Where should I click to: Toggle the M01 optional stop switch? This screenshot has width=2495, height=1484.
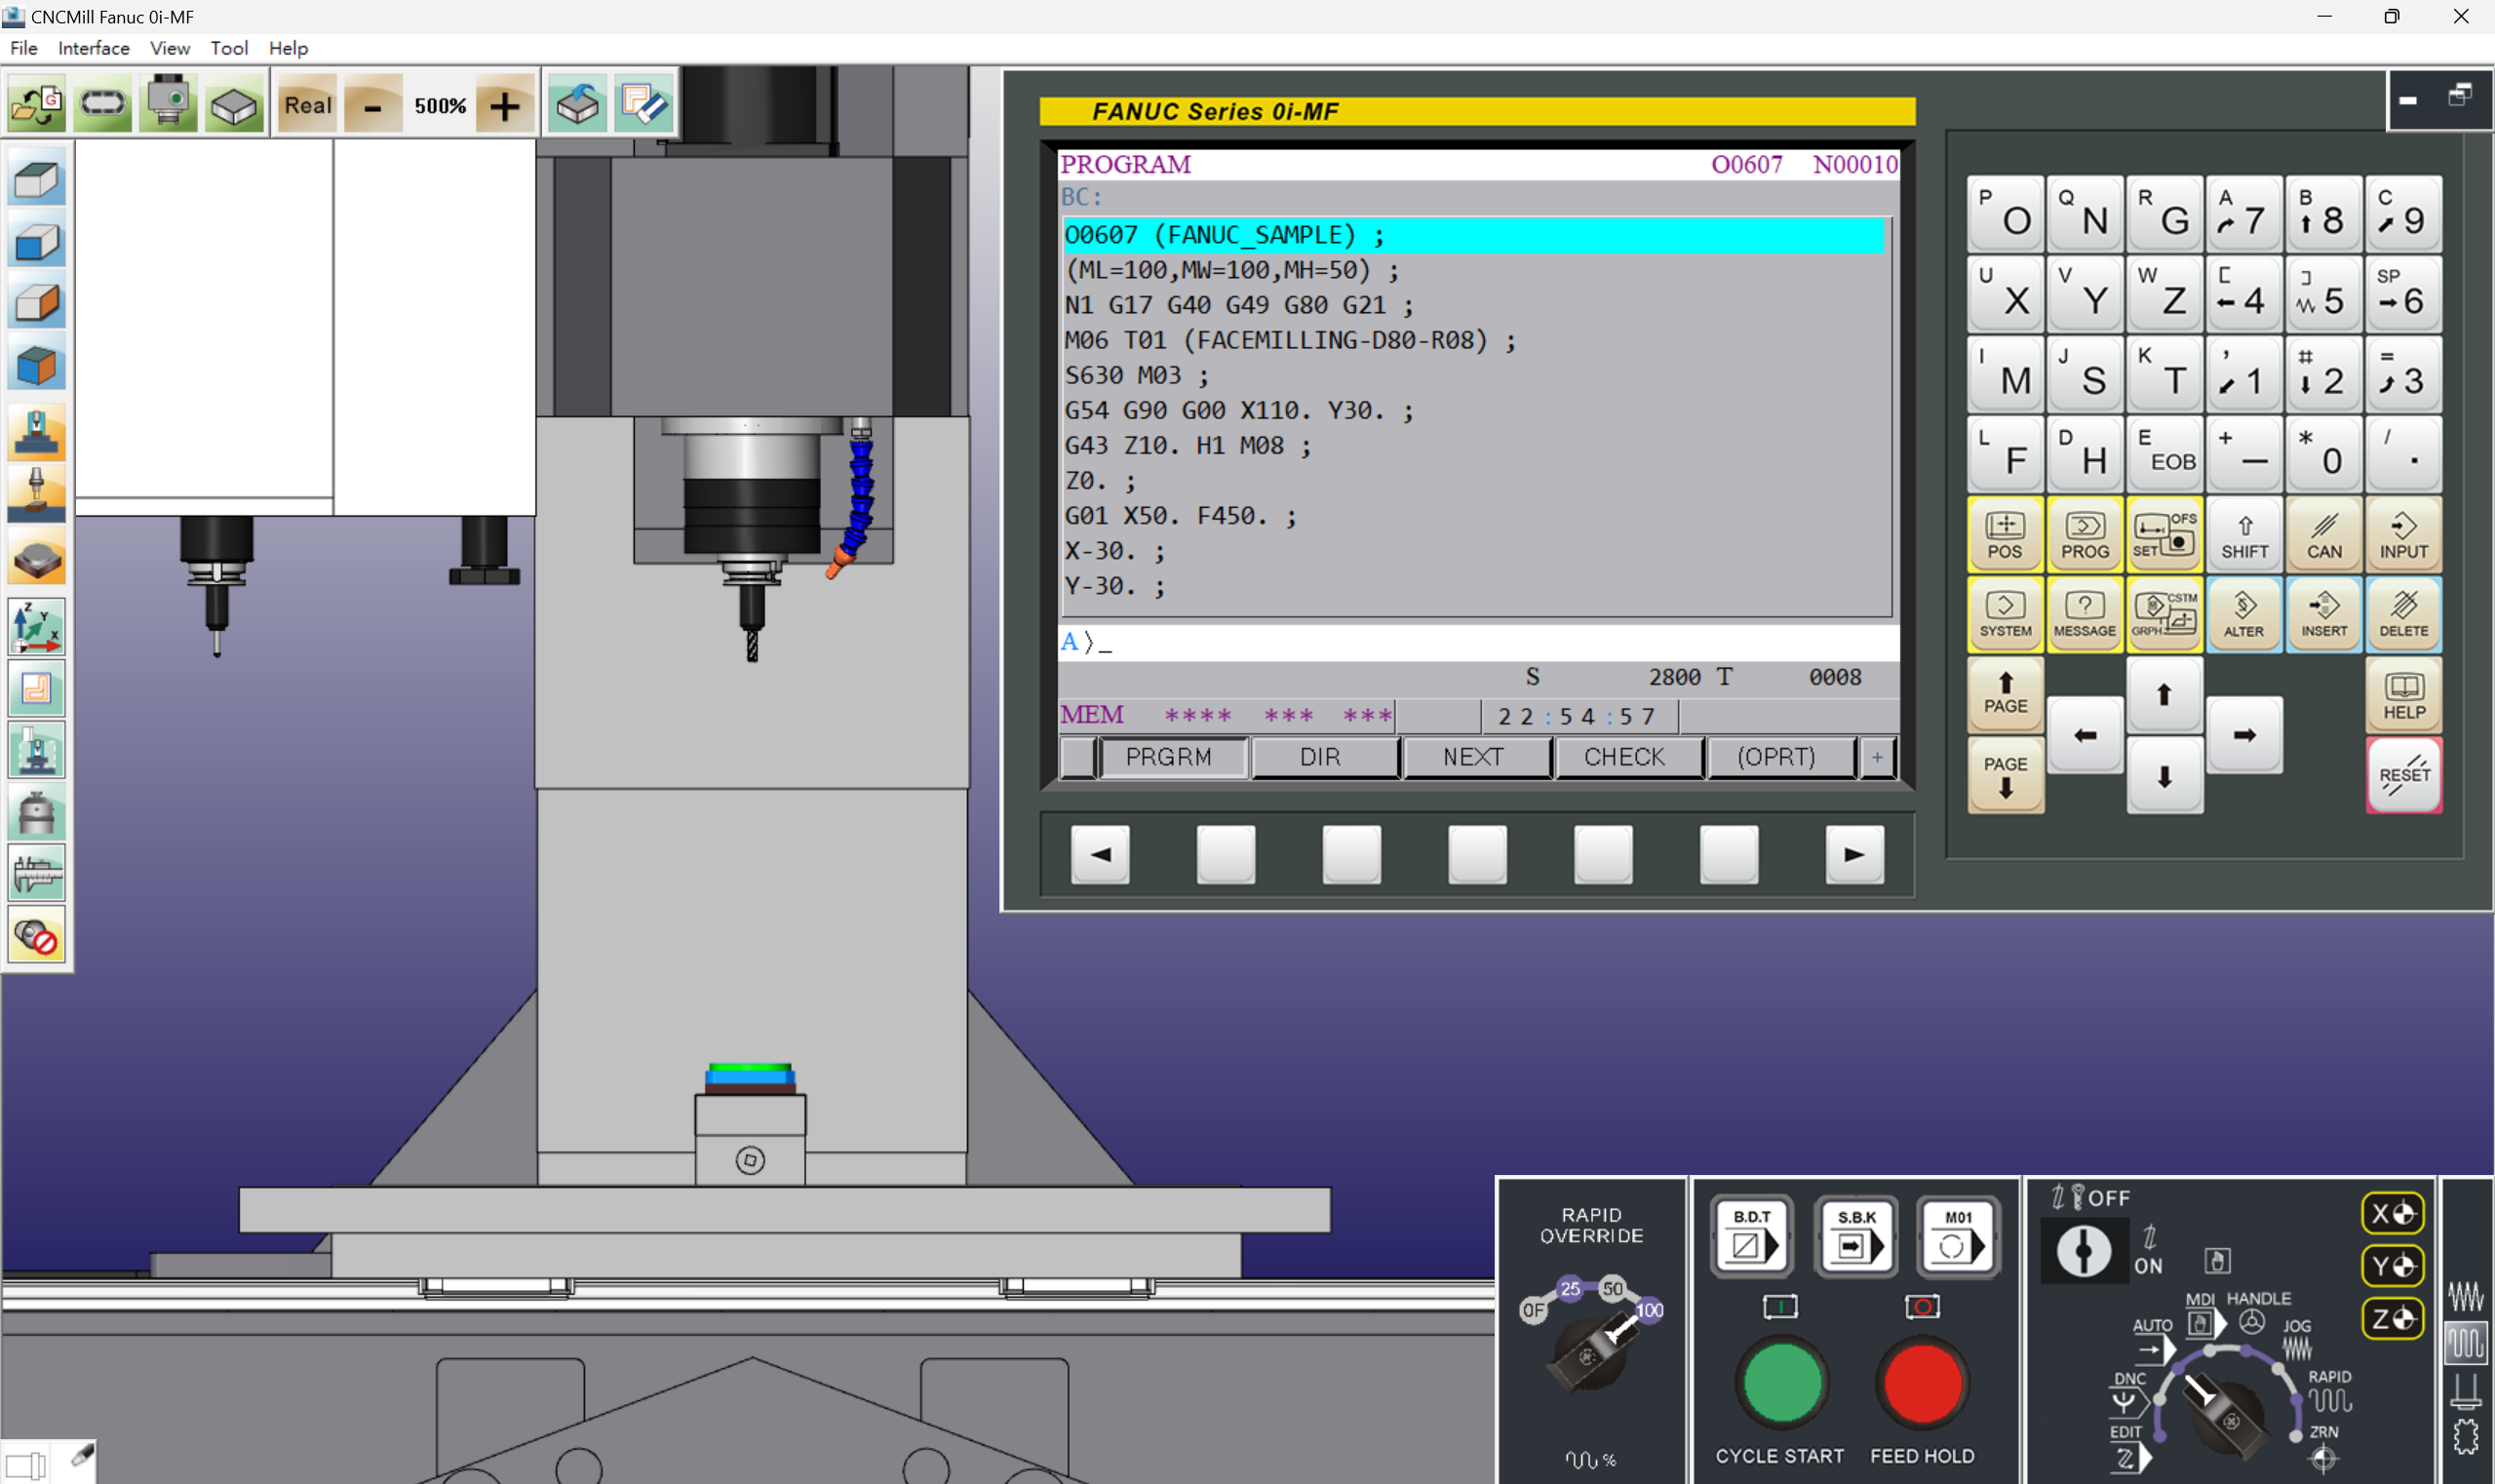click(x=1959, y=1236)
